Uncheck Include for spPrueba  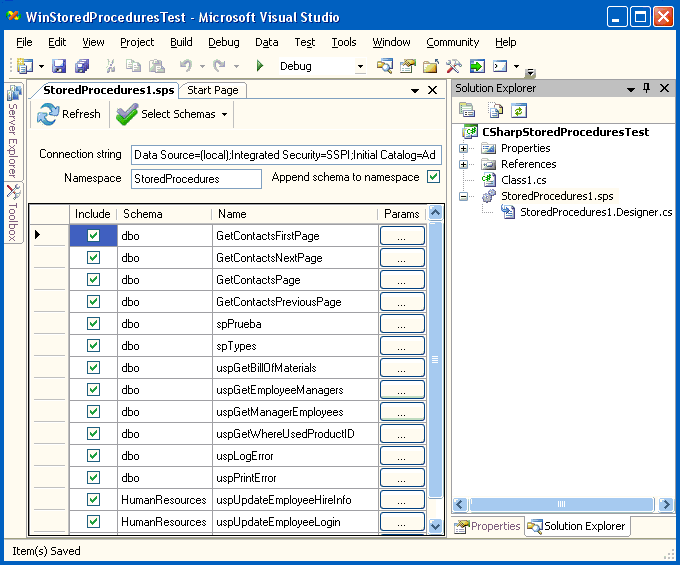pos(93,323)
